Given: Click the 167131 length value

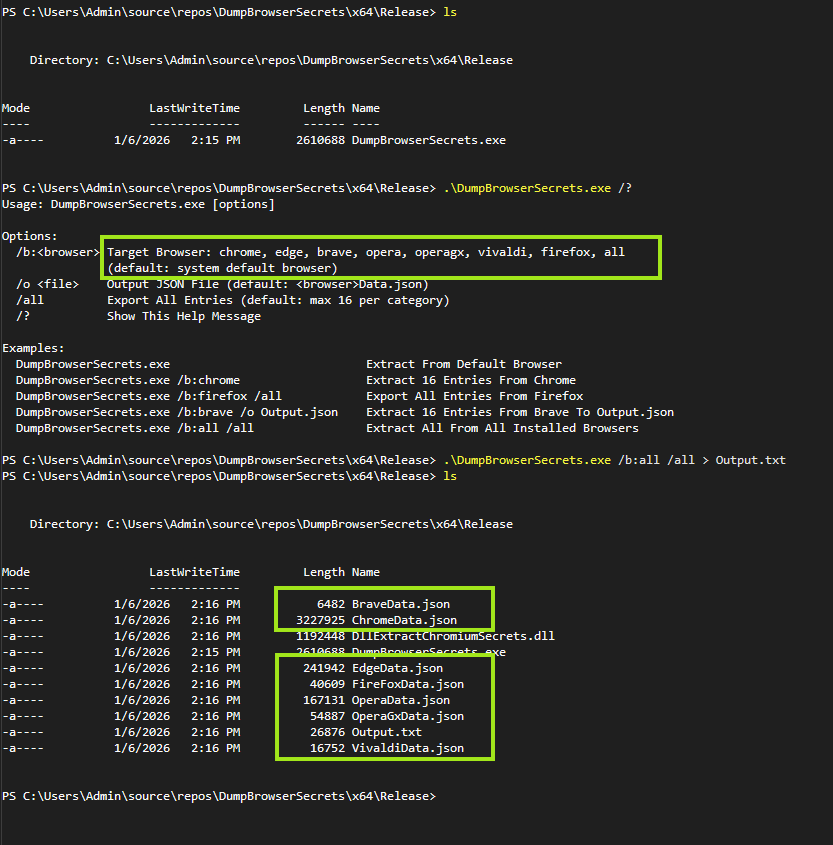Looking at the screenshot, I should tap(324, 701).
